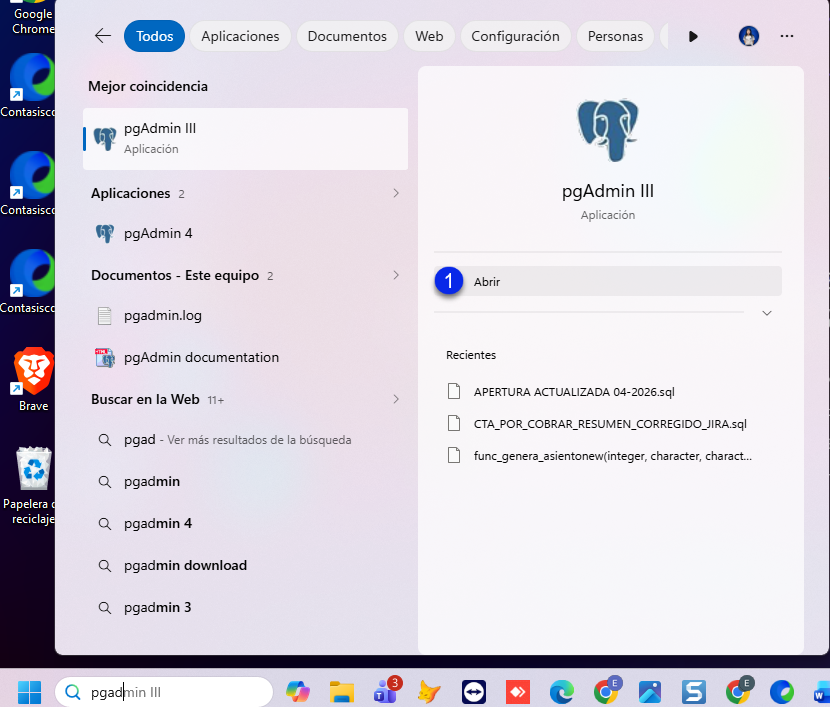The width and height of the screenshot is (830, 707).
Task: Select pgAdmin III best match result
Action: (x=246, y=139)
